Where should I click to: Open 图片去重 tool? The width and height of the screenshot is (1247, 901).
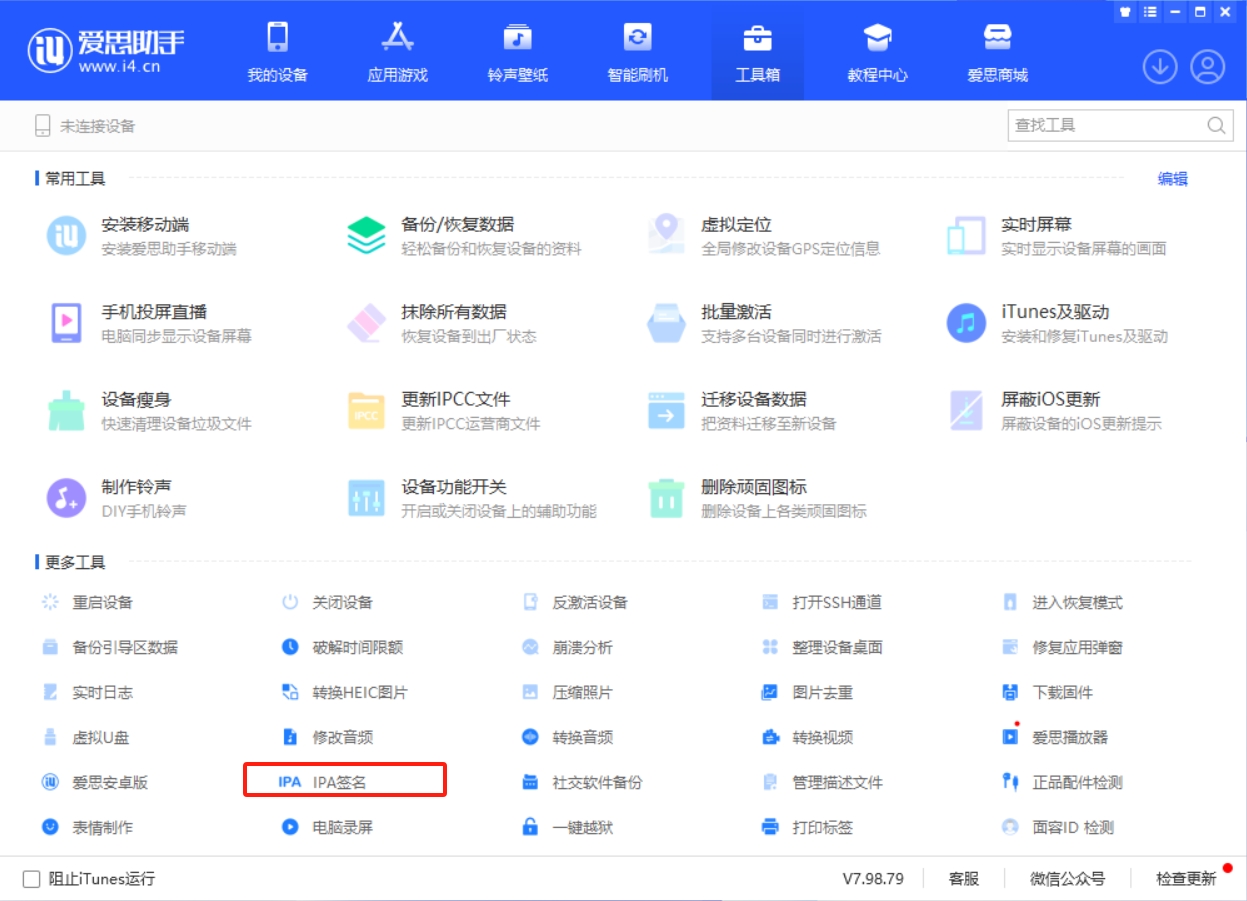(x=807, y=693)
